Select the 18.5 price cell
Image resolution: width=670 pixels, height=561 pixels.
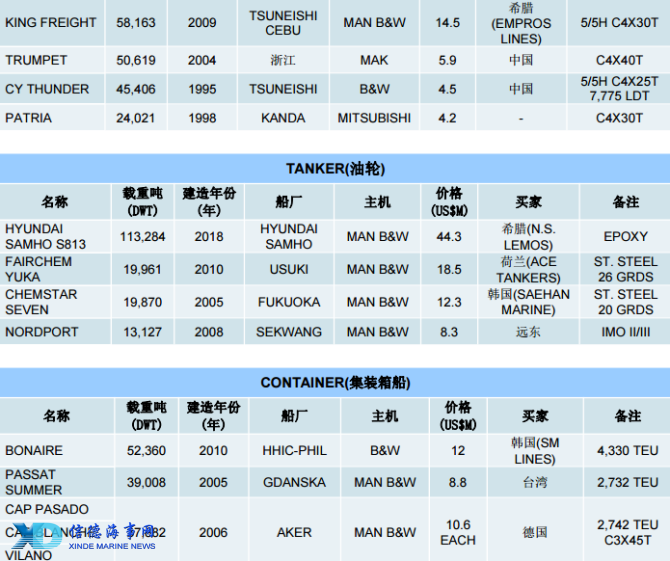click(449, 269)
